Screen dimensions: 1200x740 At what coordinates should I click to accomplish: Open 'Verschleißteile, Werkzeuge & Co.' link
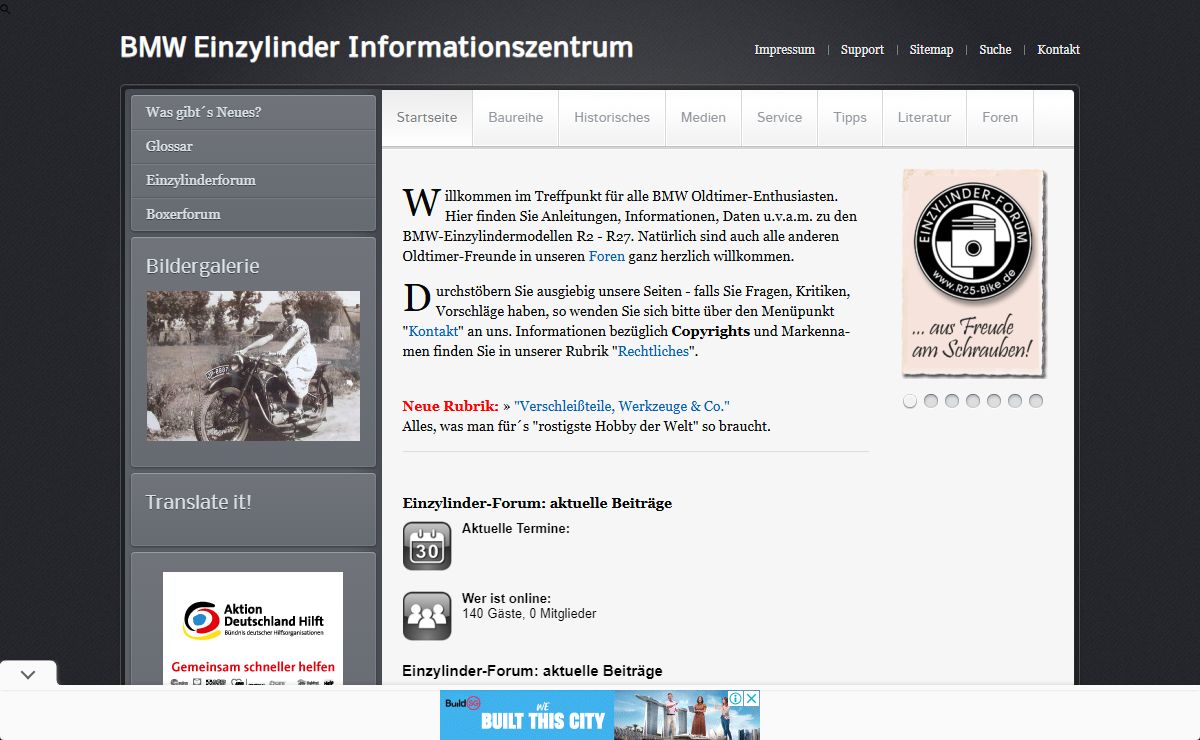(622, 406)
